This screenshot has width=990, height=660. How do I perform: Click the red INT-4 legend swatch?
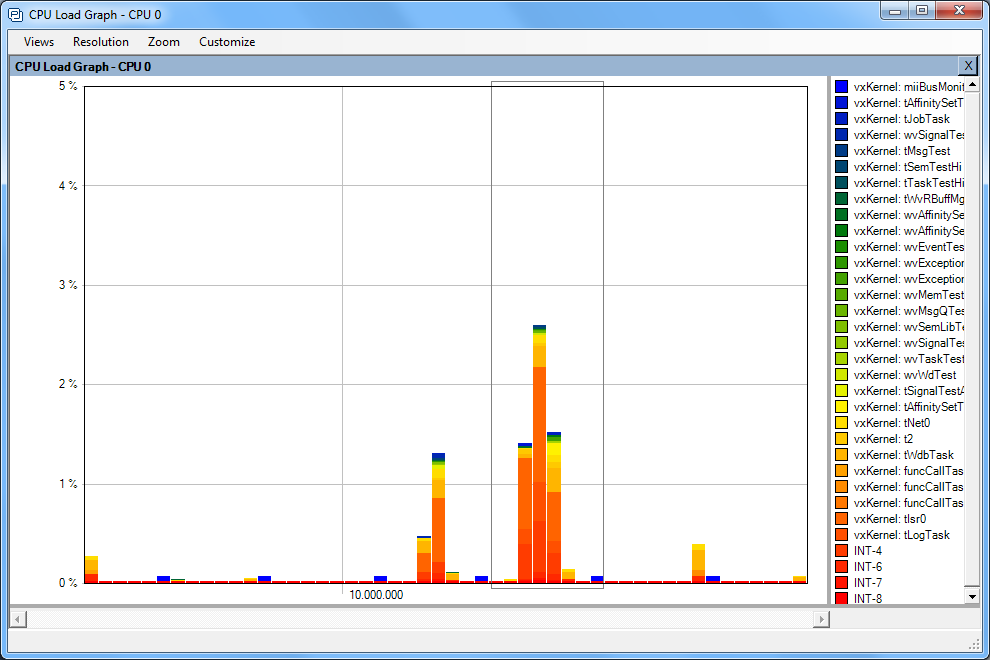click(841, 551)
